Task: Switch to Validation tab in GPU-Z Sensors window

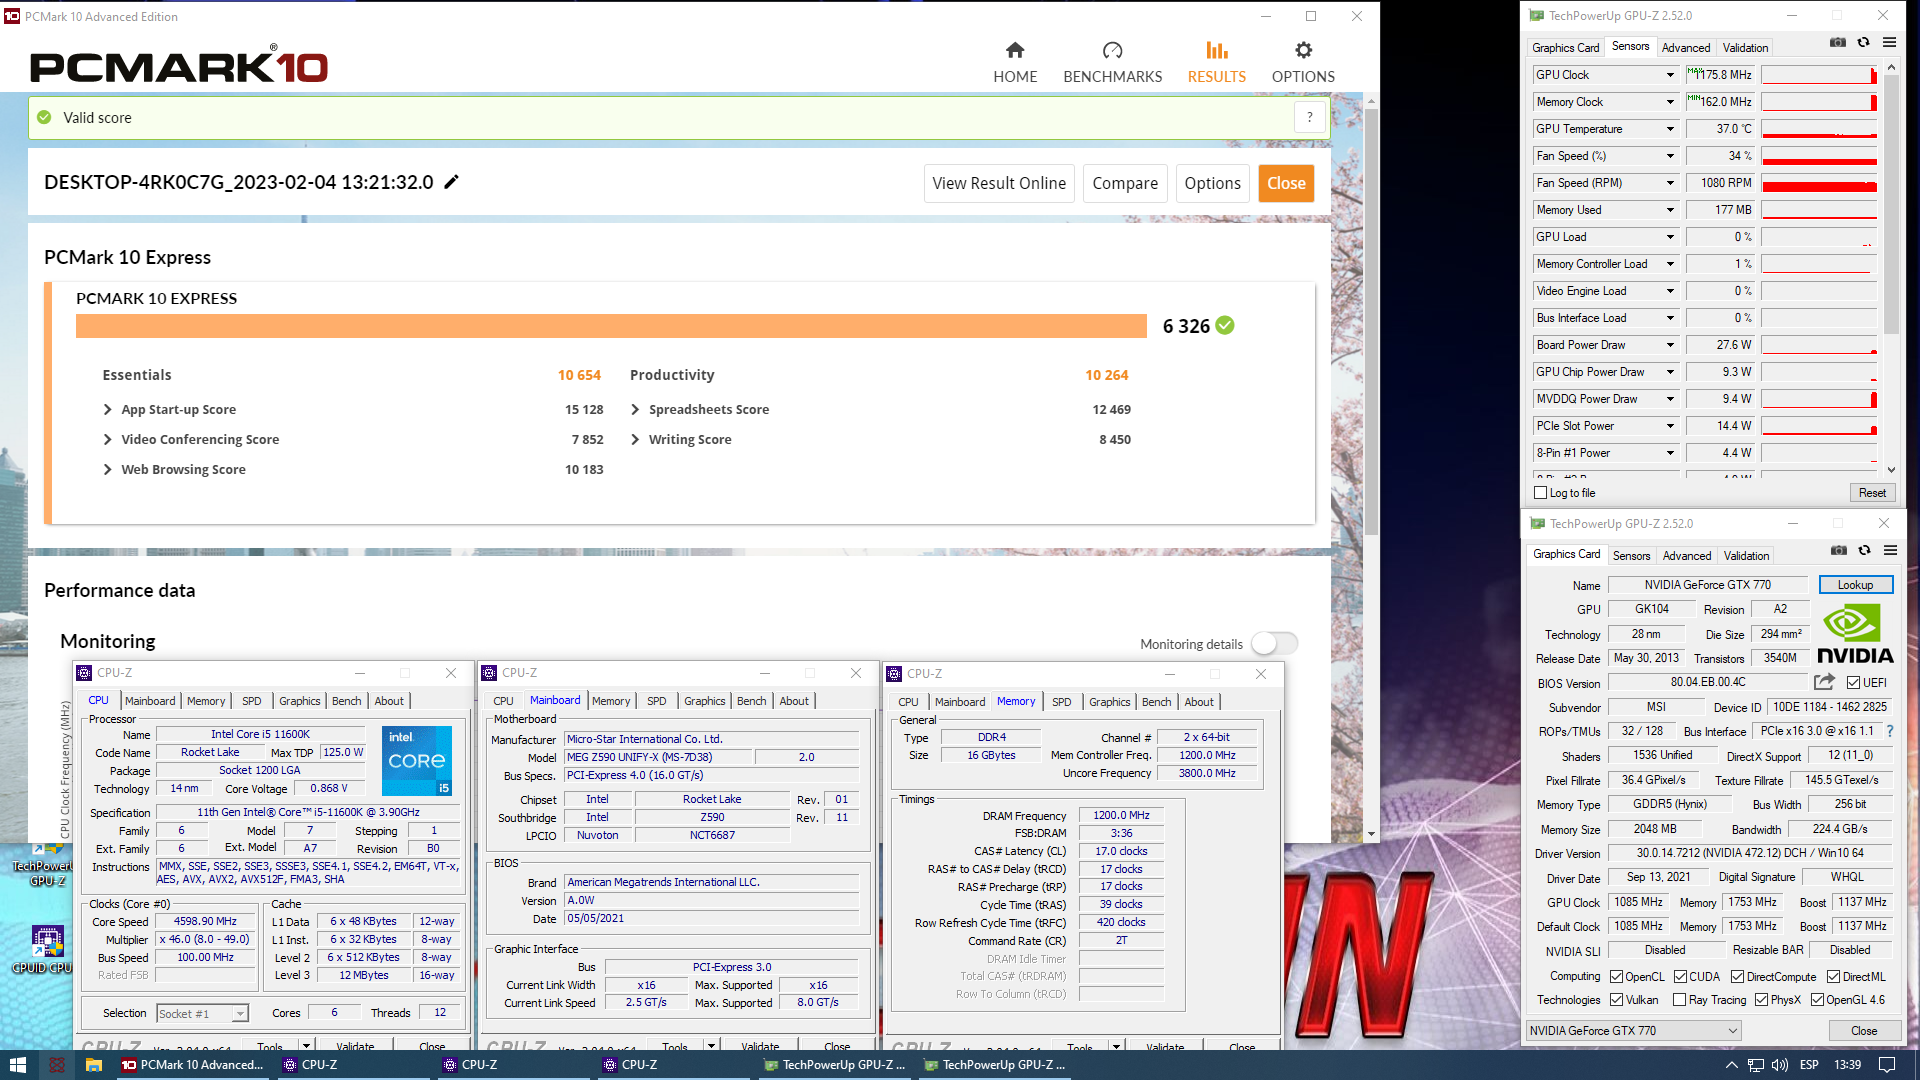Action: click(1745, 48)
